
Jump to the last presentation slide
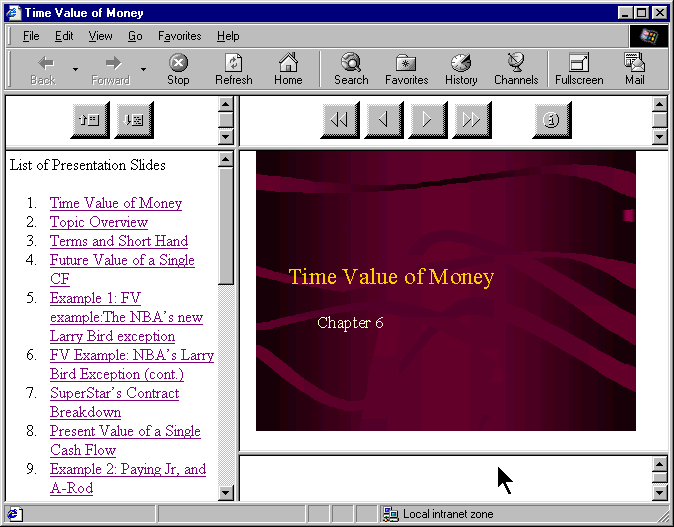point(471,120)
